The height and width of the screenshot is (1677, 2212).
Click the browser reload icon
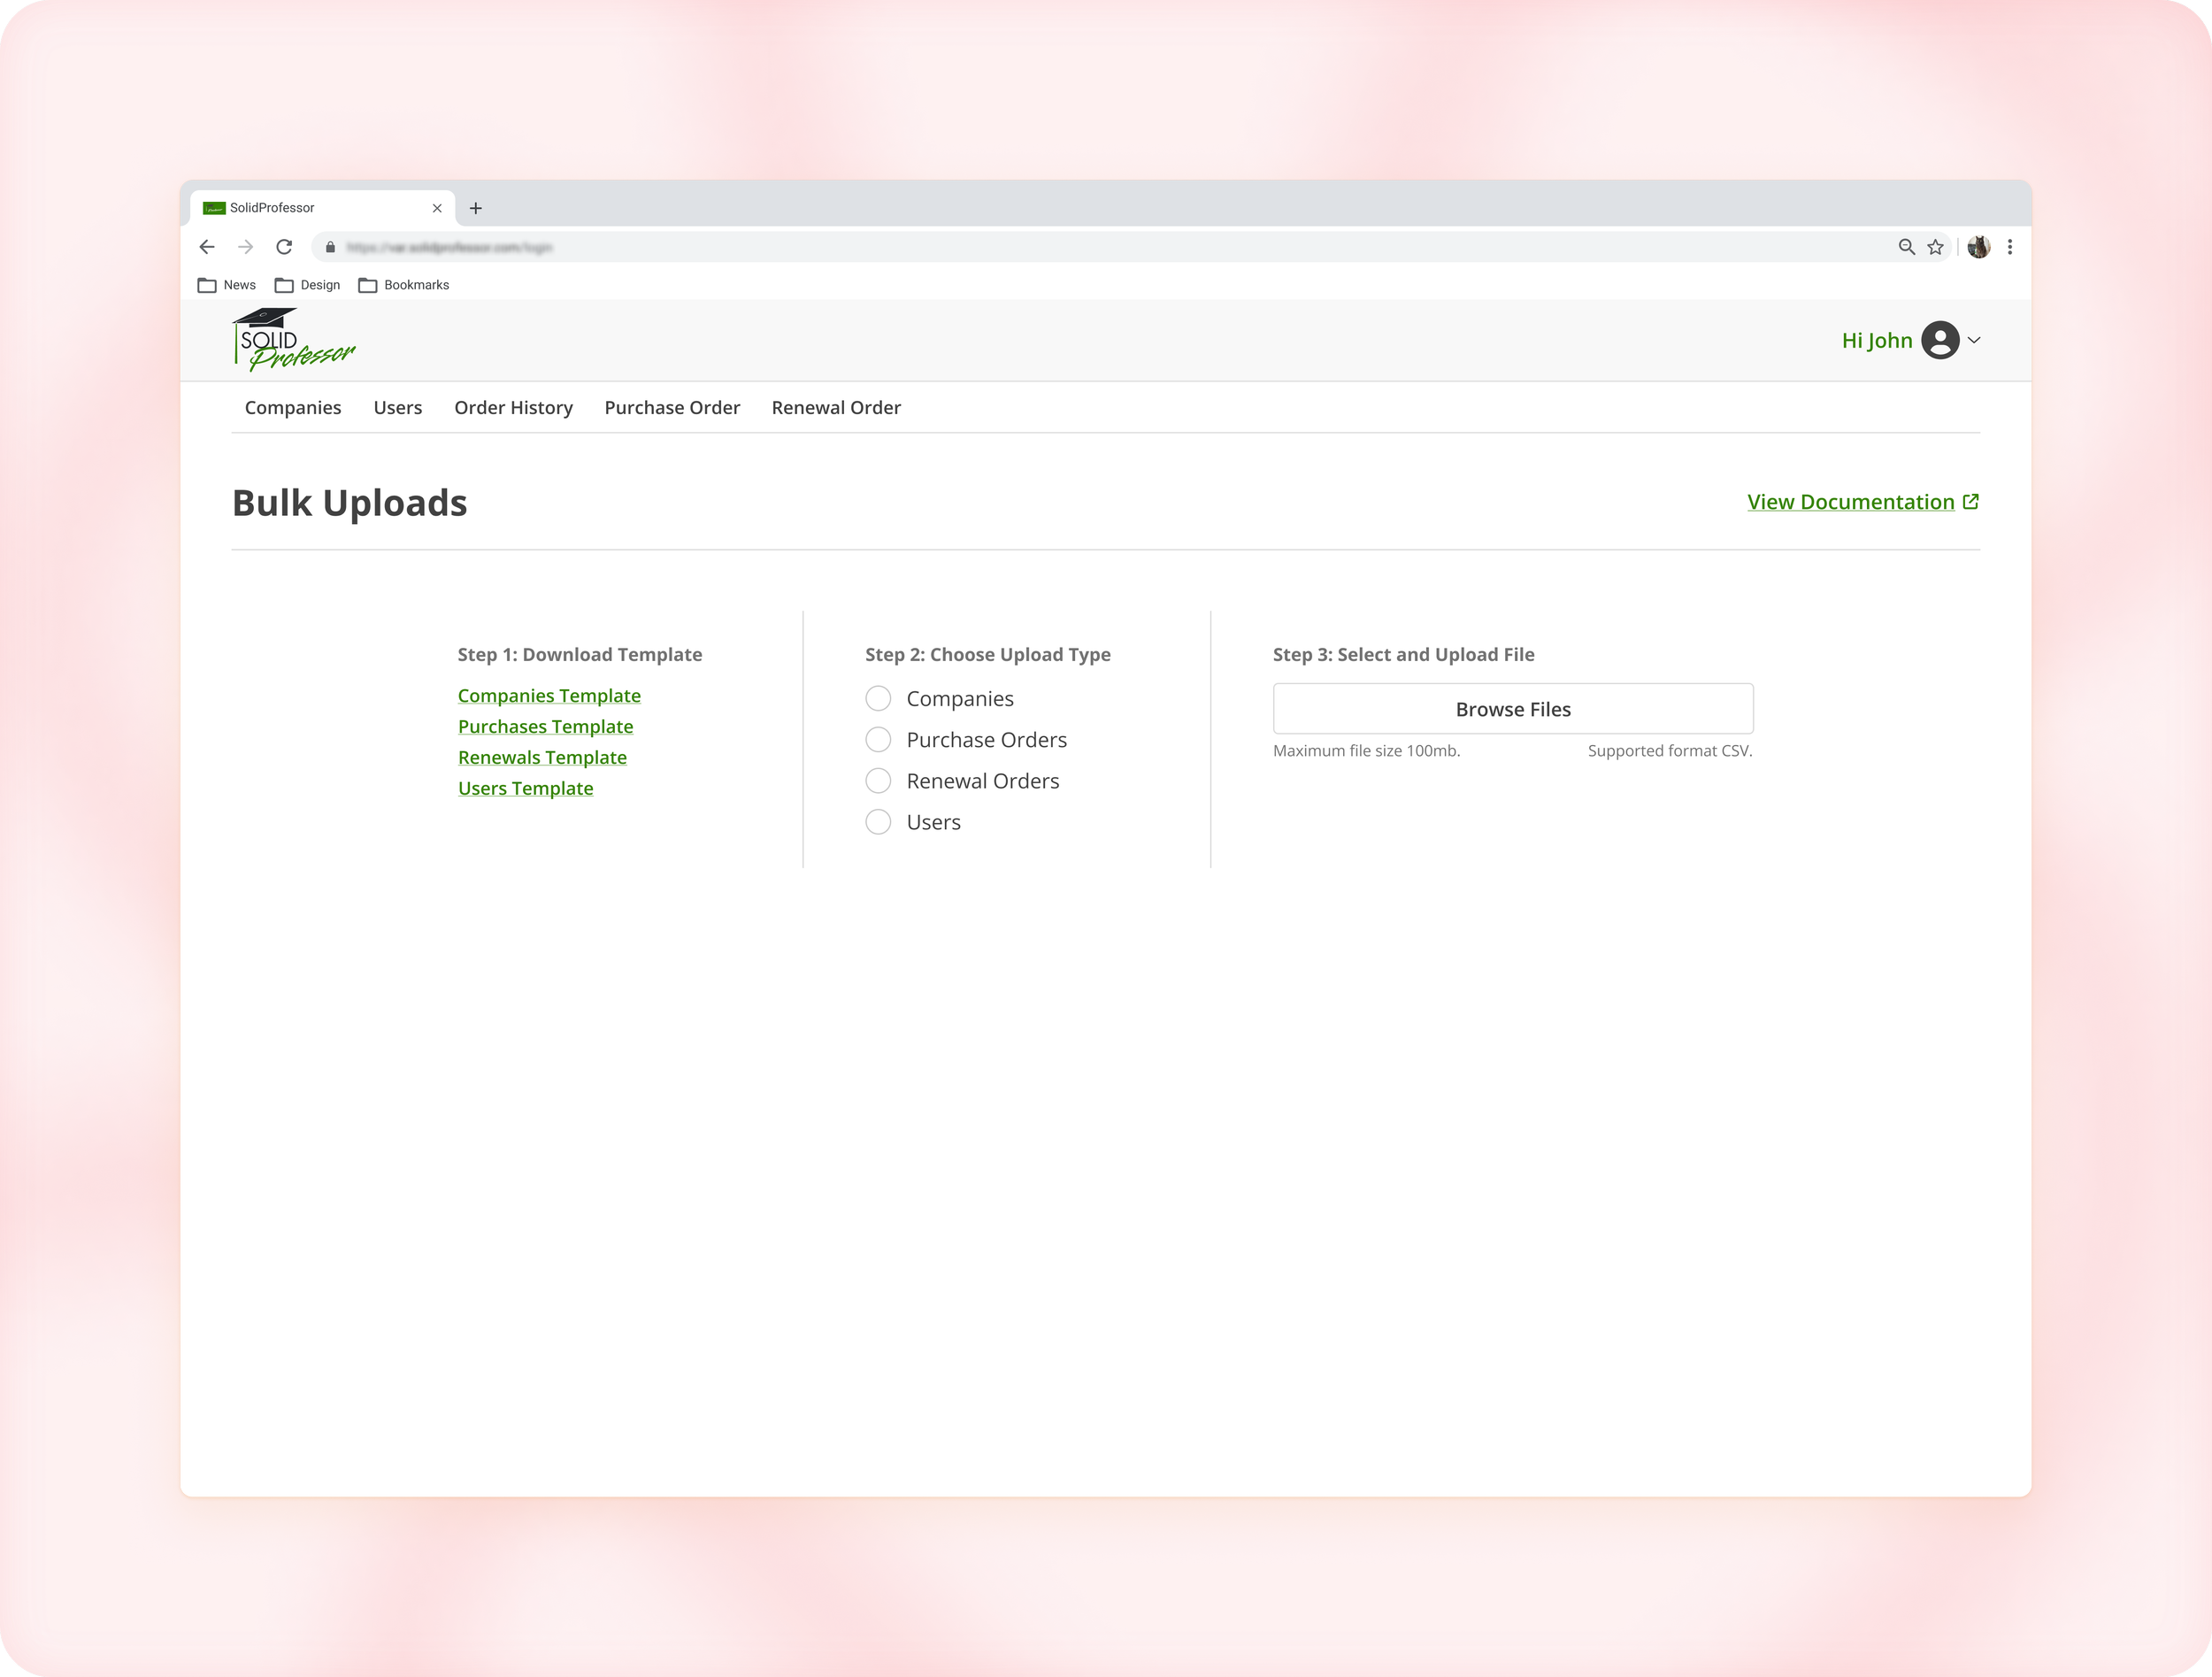point(284,247)
